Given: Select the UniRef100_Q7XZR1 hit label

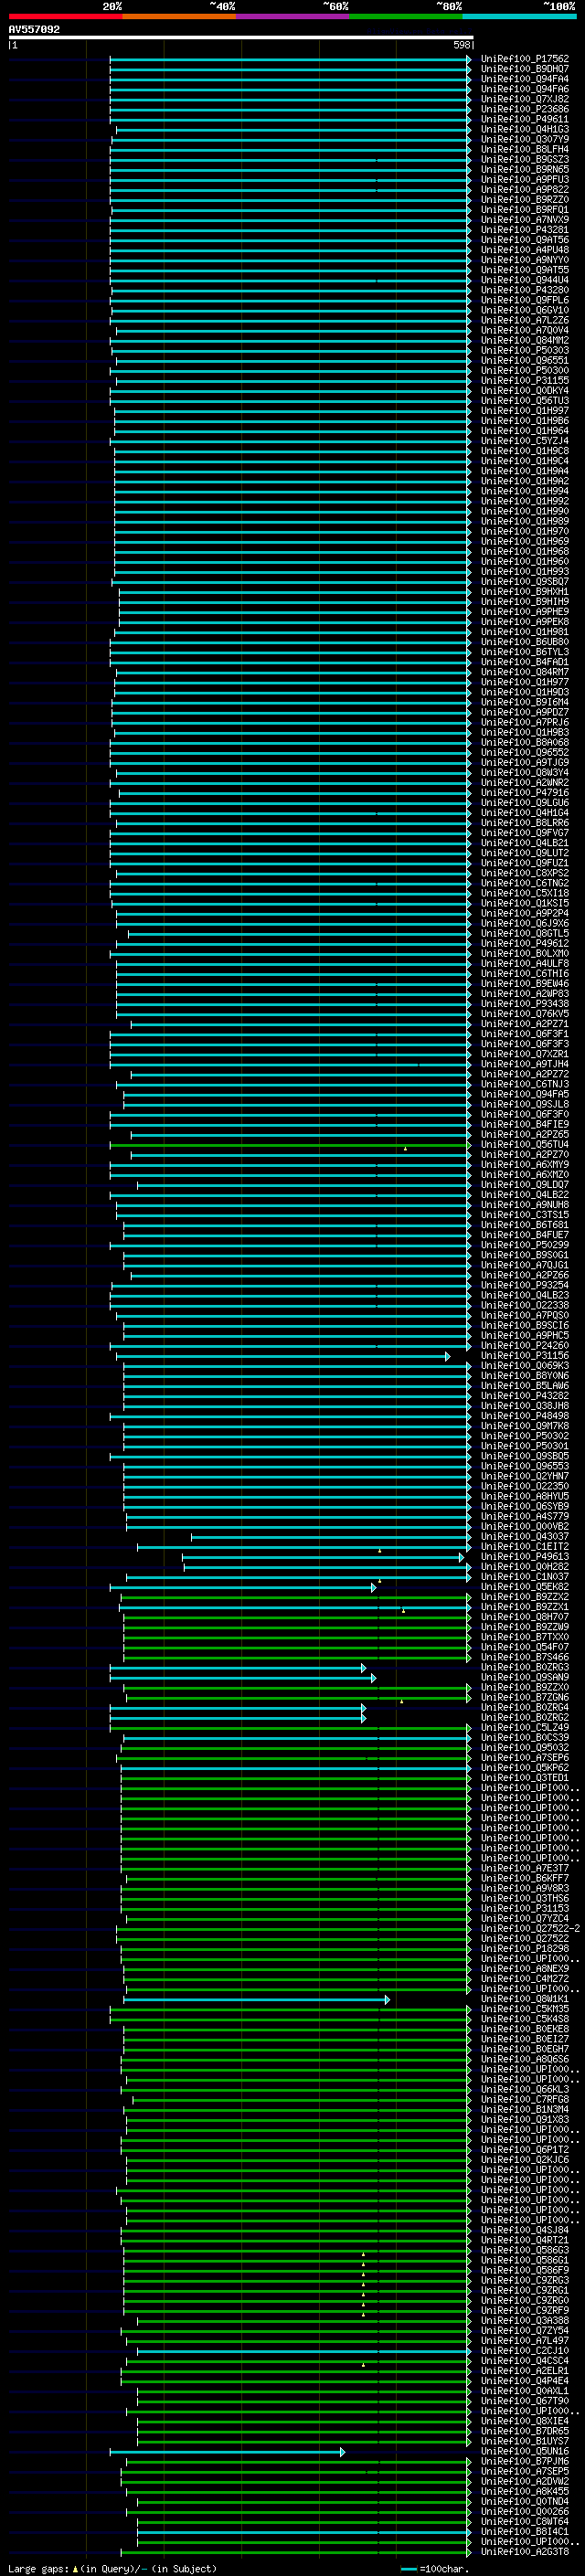Looking at the screenshot, I should click(524, 1054).
